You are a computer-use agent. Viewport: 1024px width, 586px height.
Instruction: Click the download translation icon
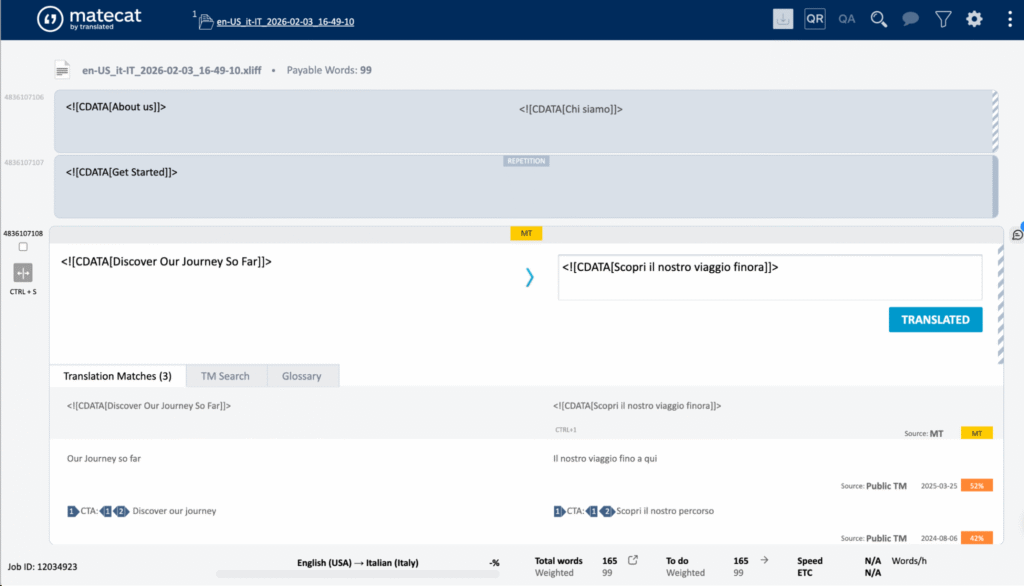pos(783,19)
